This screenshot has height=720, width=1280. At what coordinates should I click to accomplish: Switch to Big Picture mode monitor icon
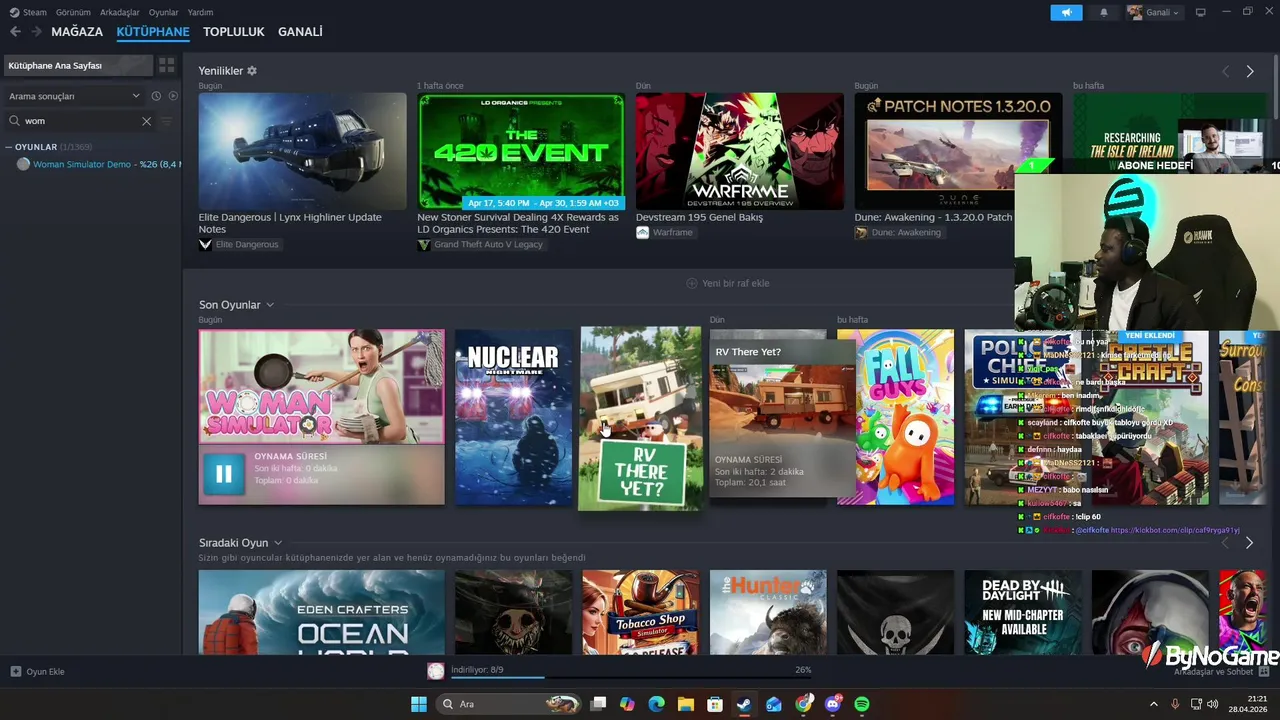click(1201, 12)
